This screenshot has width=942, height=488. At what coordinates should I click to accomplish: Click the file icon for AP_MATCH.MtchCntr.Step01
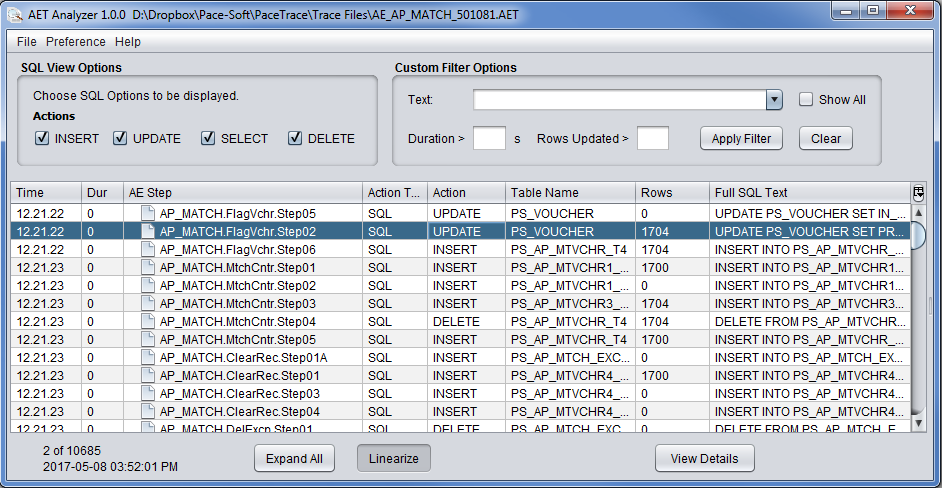click(148, 267)
